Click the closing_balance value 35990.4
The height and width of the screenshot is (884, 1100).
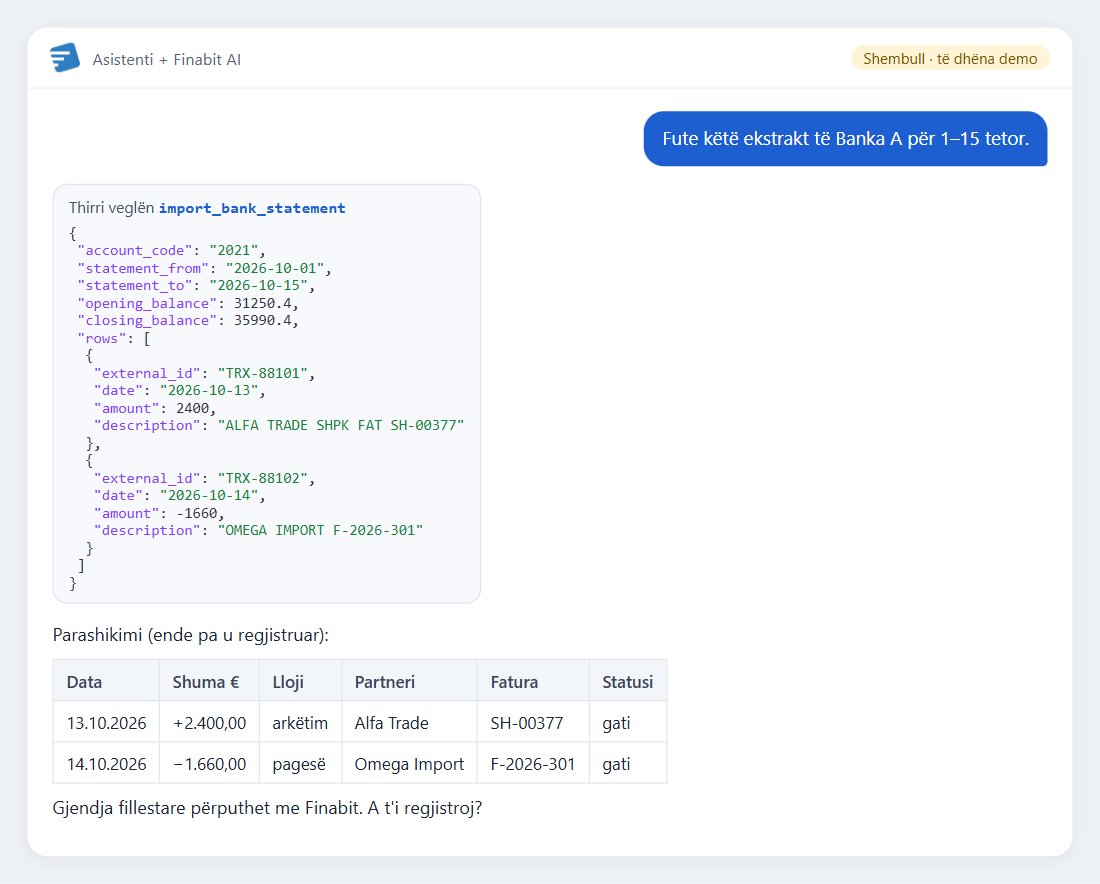coord(263,321)
